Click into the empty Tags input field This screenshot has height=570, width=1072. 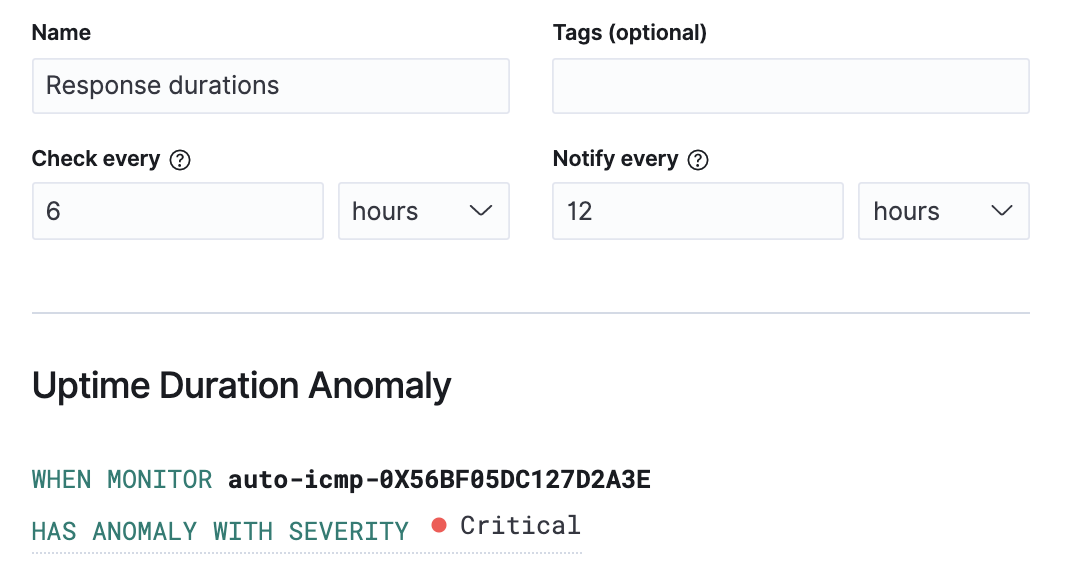[790, 86]
